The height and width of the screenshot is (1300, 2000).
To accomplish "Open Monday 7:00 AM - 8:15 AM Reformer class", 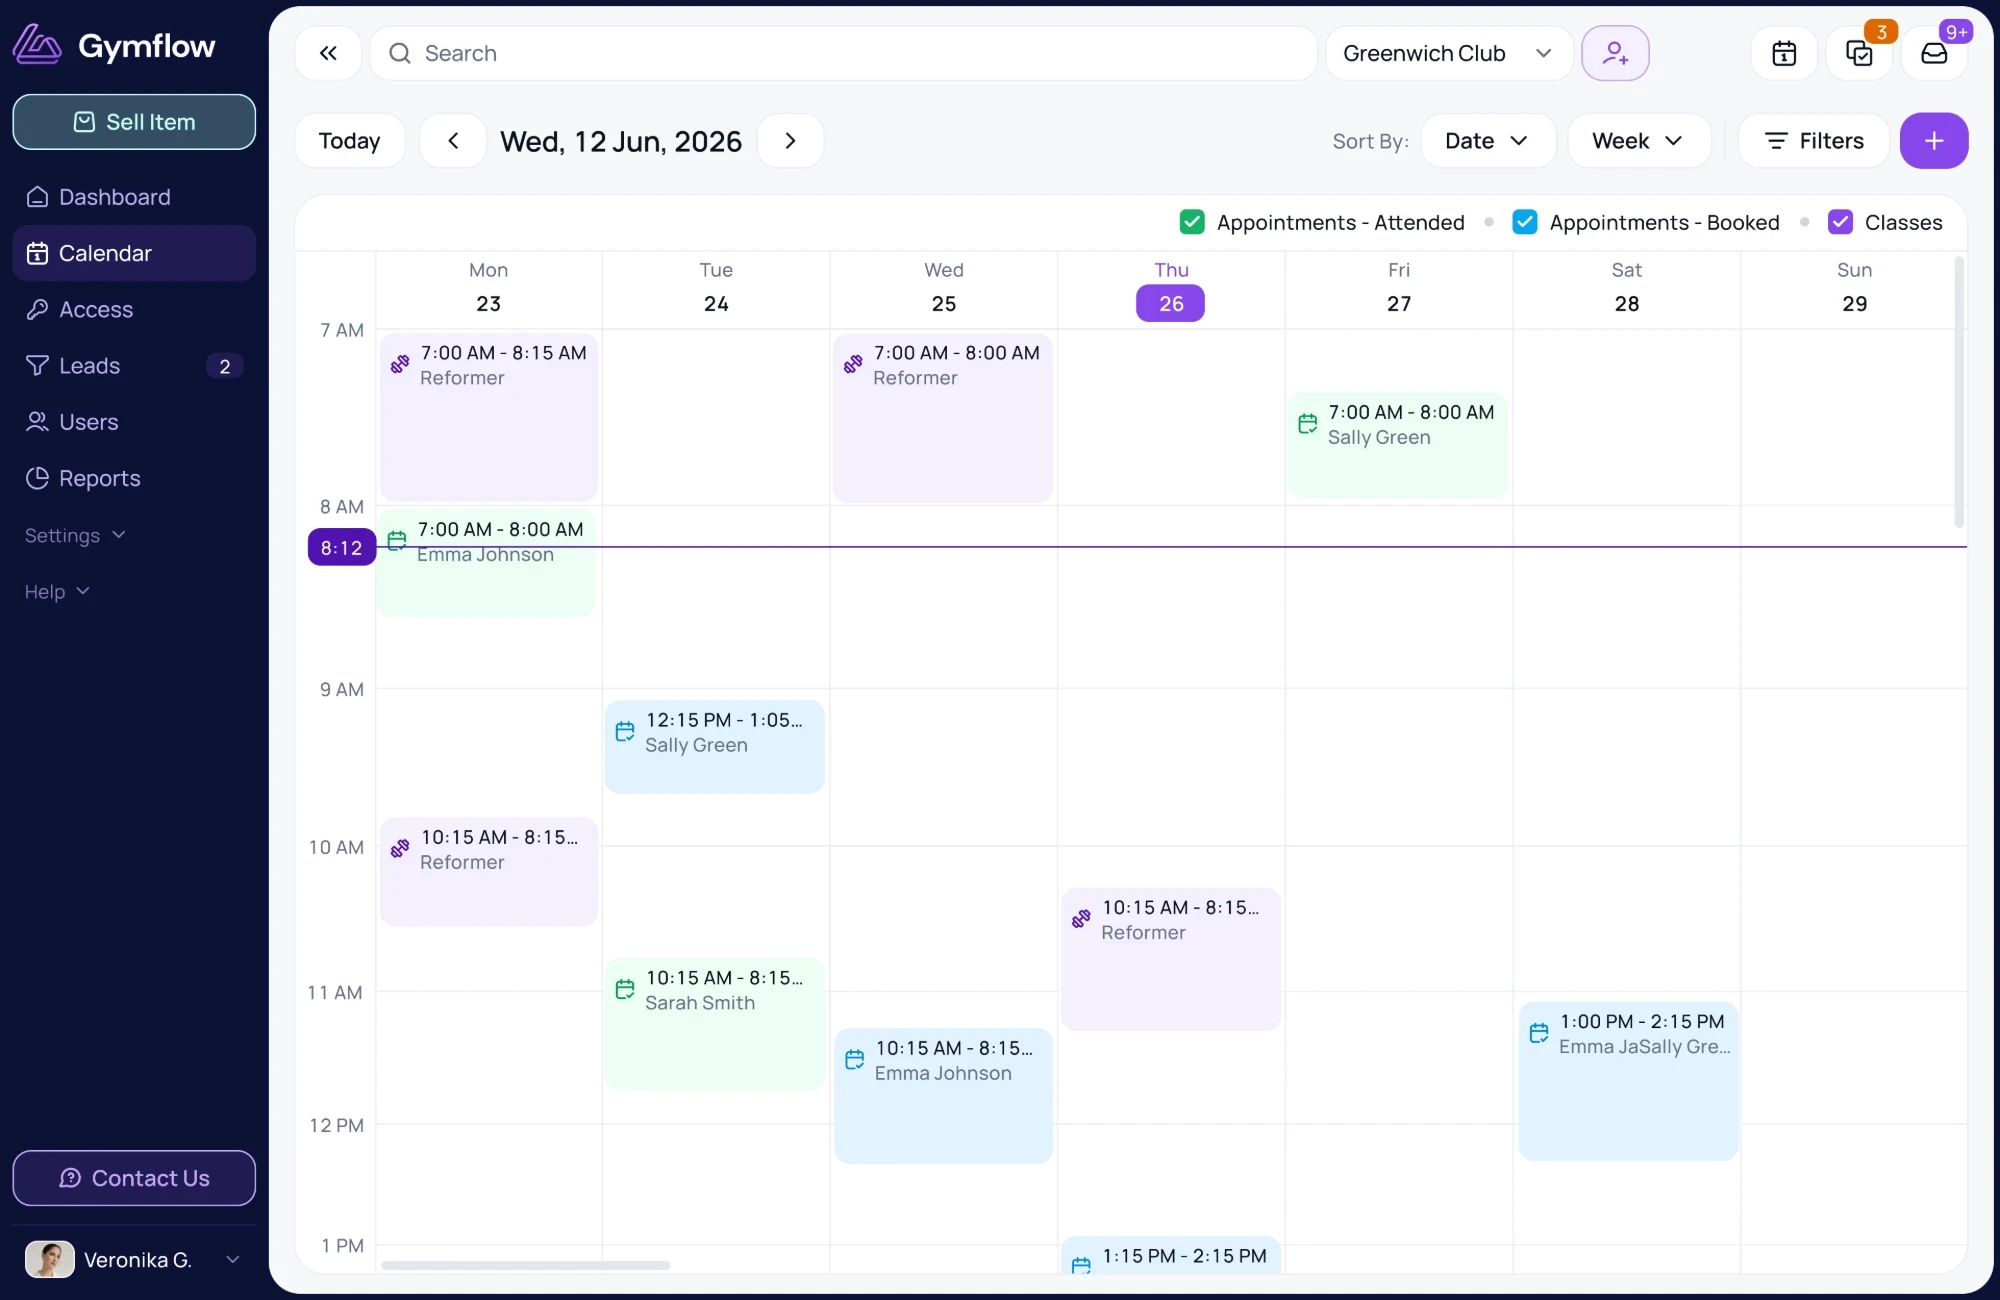I will (x=489, y=417).
